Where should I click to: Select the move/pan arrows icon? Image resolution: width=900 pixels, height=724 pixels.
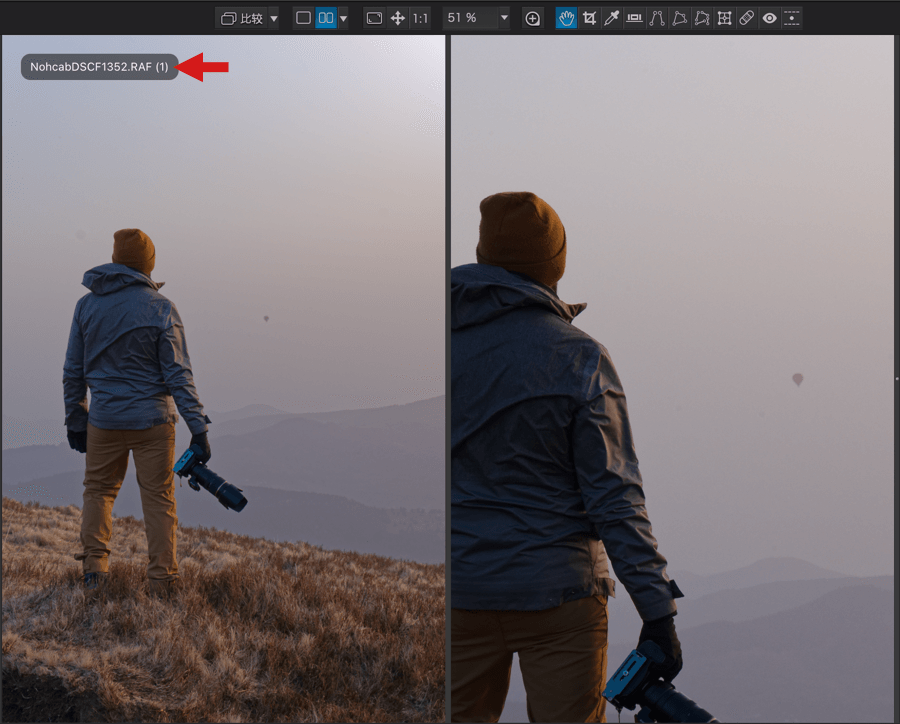(x=398, y=18)
